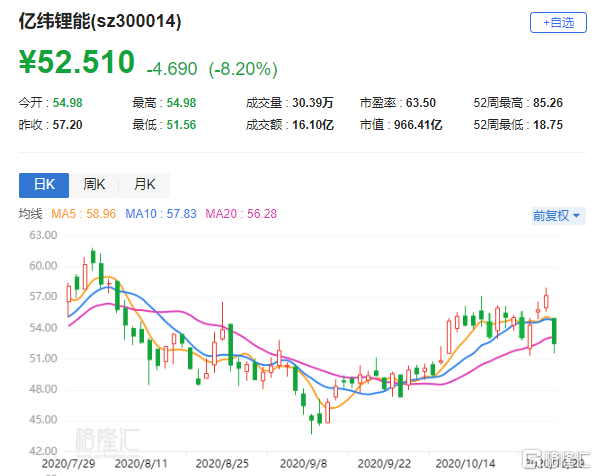The height and width of the screenshot is (476, 597).
Task: Click the 52周最高 85.26 value
Action: click(548, 103)
